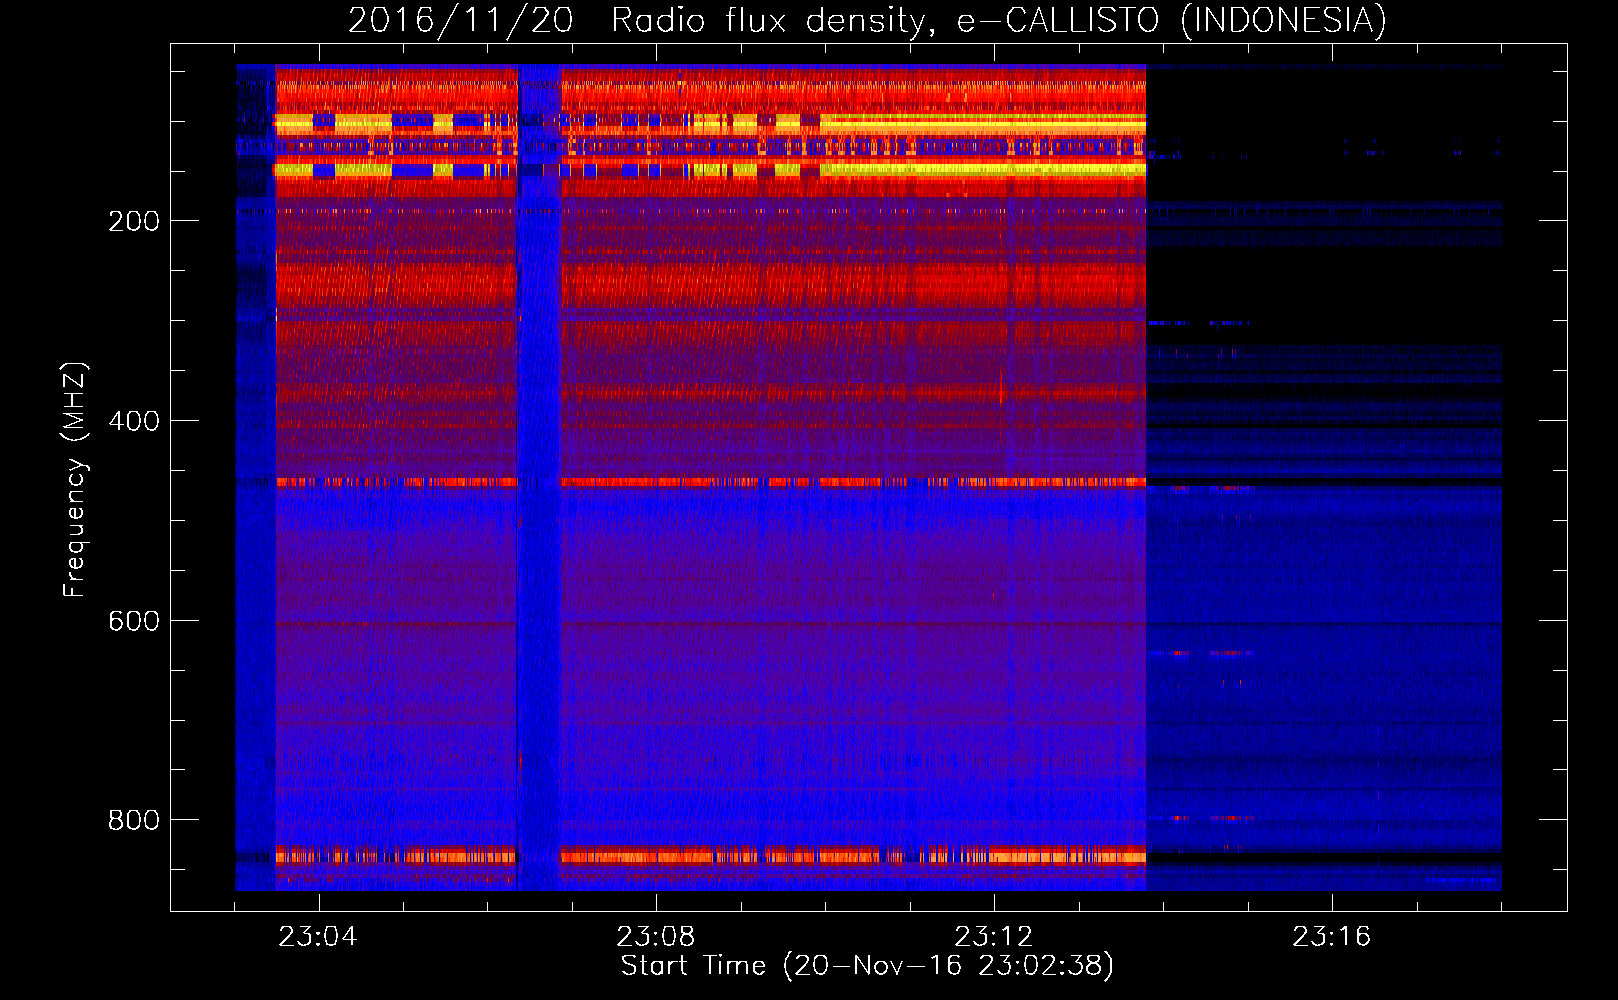Image resolution: width=1618 pixels, height=1000 pixels.
Task: Select the '200' frequency axis label
Action: [134, 221]
